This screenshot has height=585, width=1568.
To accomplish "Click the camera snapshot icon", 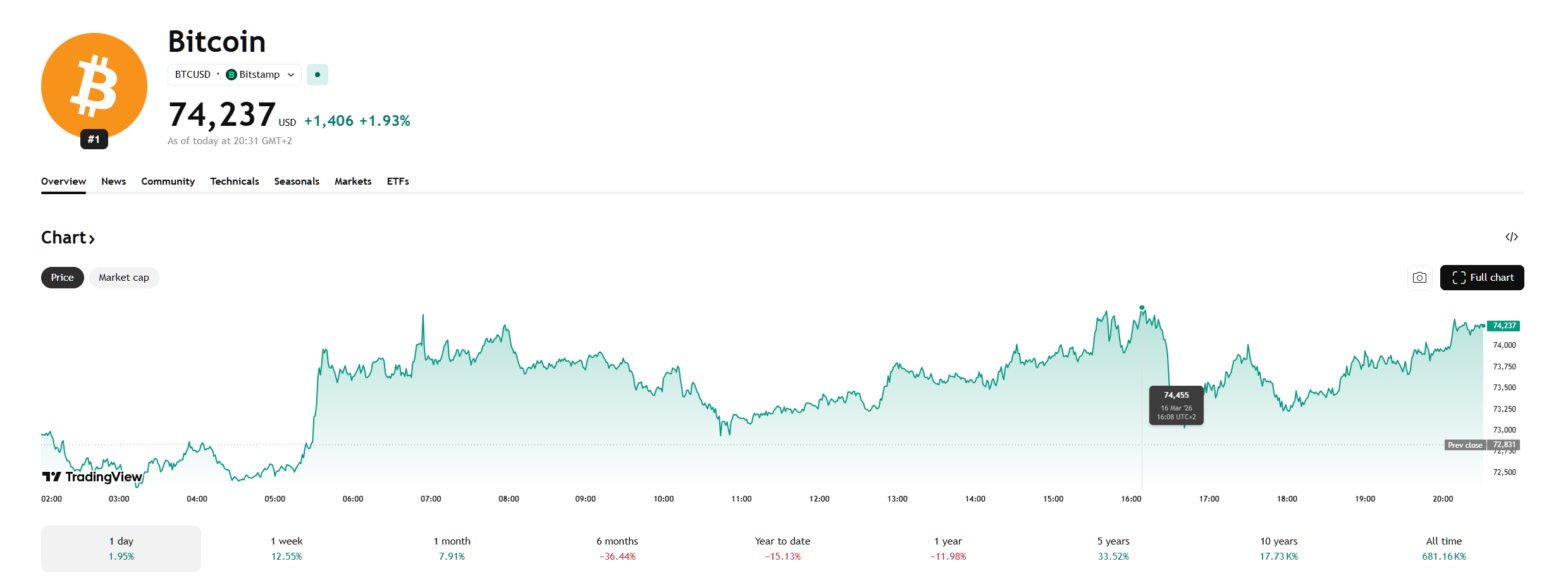I will tap(1418, 278).
